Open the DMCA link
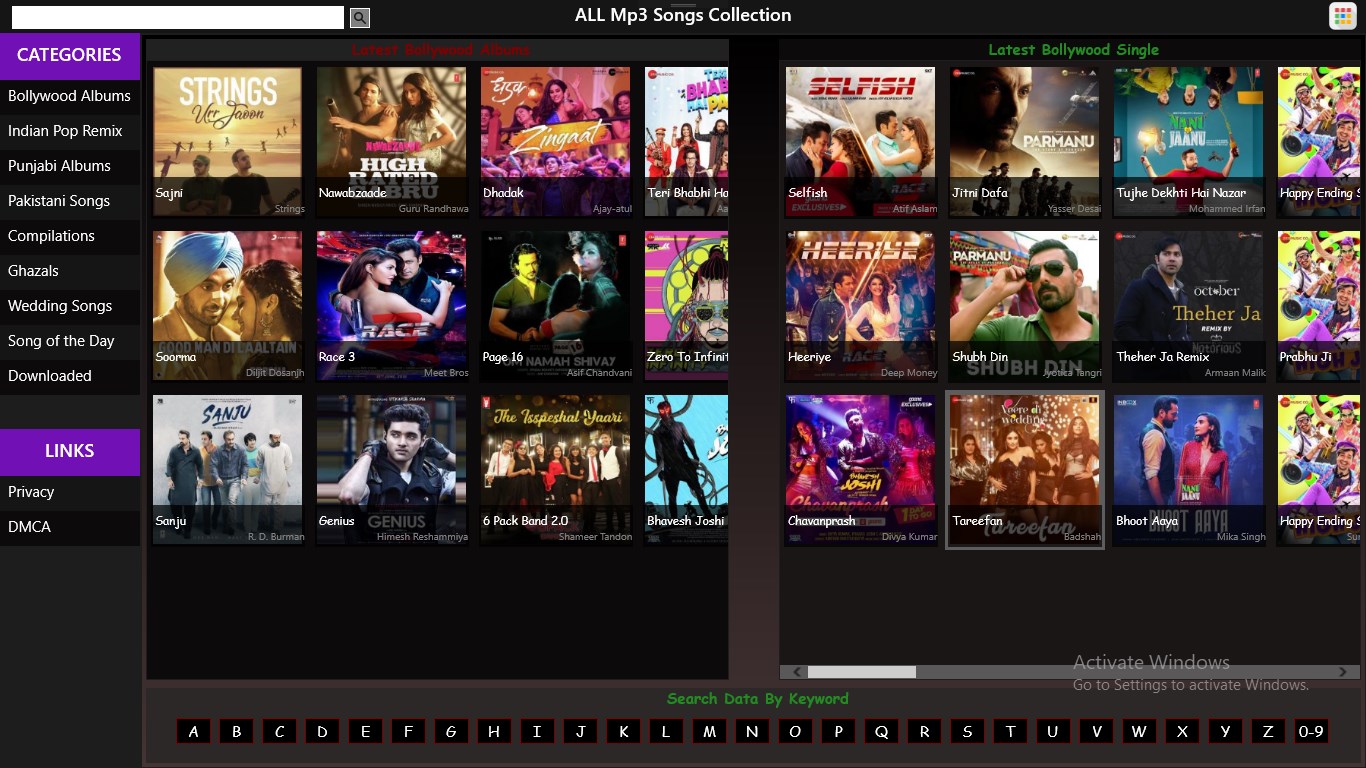This screenshot has height=768, width=1366. click(70, 527)
